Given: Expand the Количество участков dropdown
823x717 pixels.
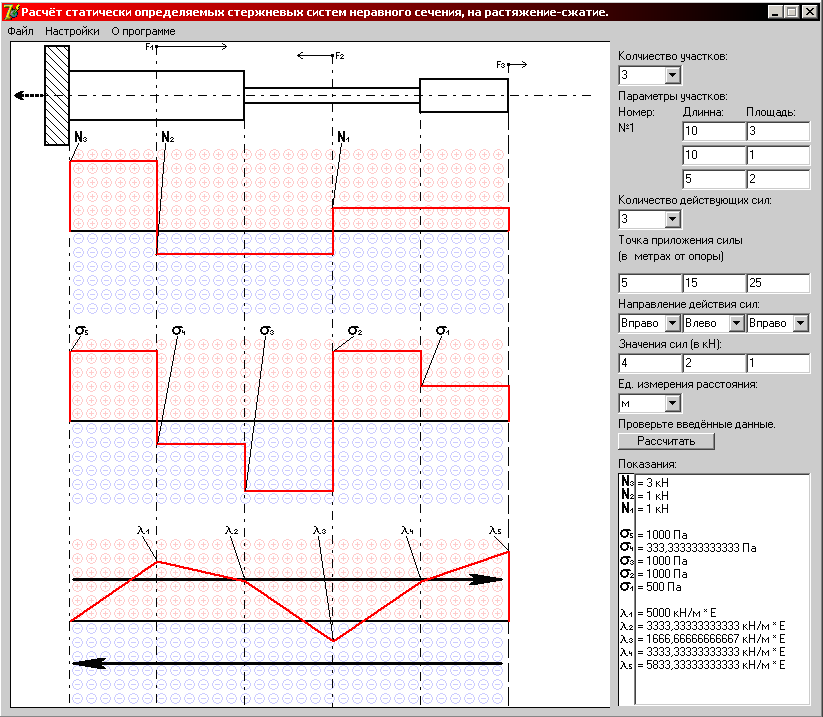Looking at the screenshot, I should 672,75.
